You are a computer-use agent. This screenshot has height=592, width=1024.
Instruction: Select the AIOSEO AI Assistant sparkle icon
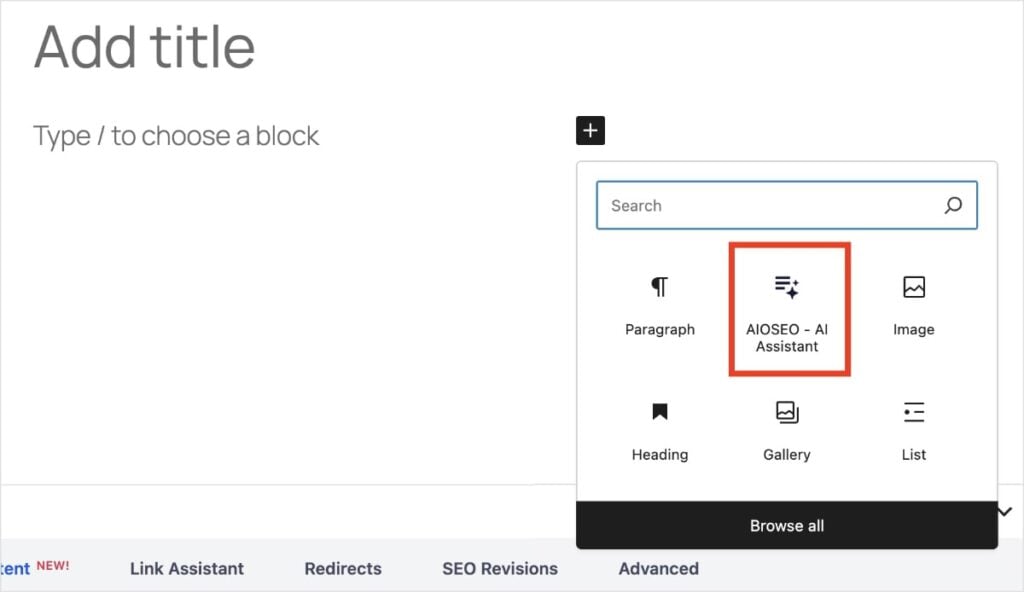(787, 288)
